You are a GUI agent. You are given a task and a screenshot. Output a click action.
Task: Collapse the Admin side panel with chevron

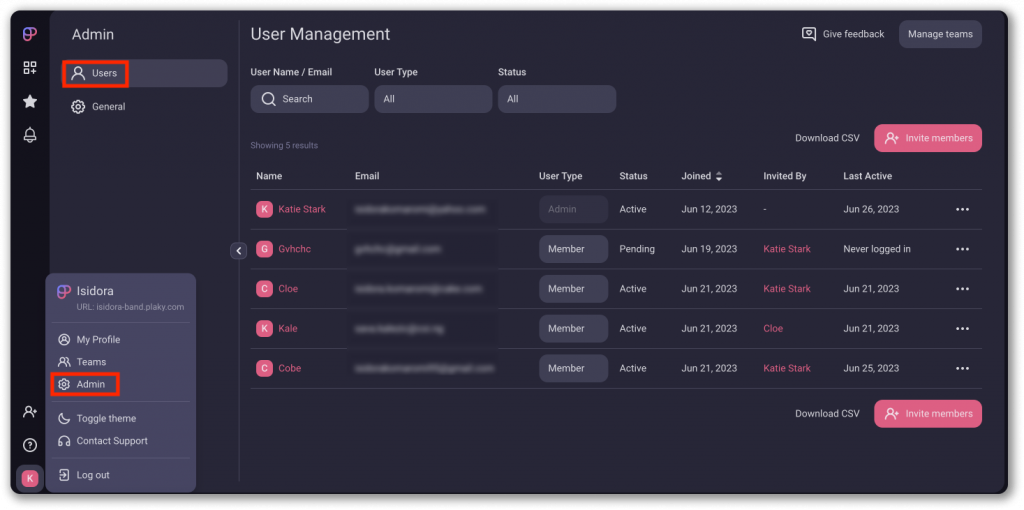tap(238, 251)
